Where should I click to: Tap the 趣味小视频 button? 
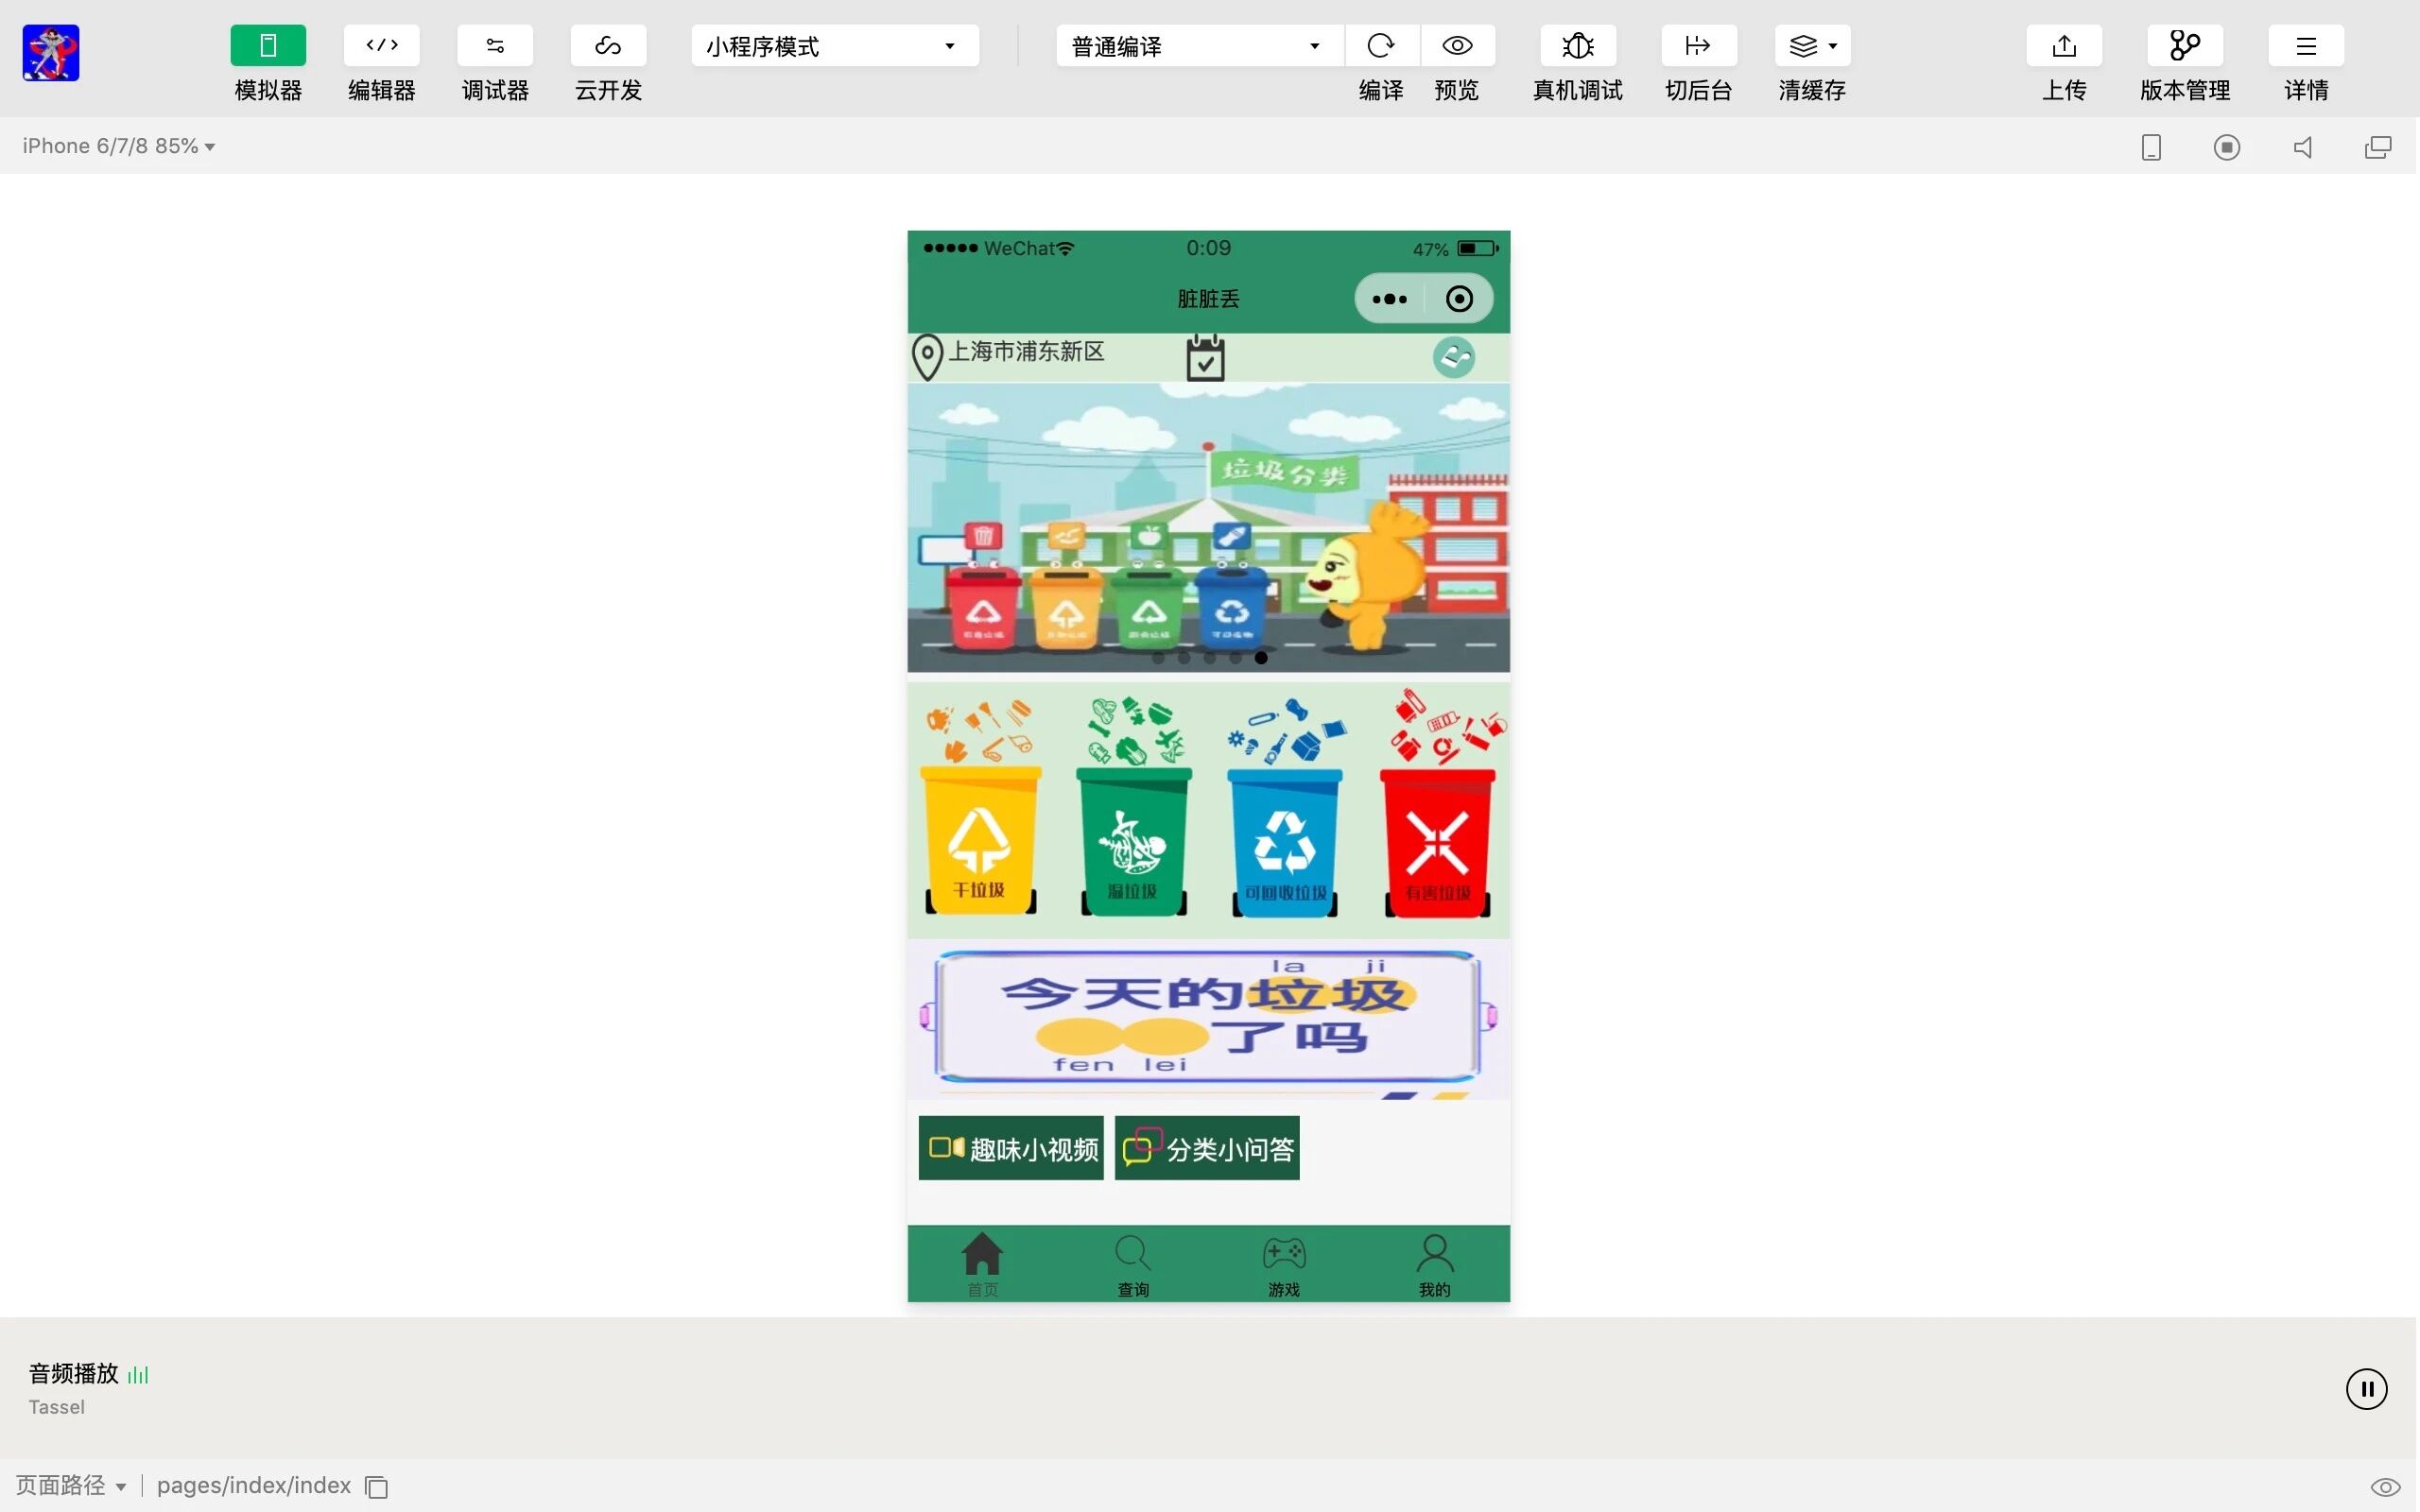click(x=1011, y=1148)
